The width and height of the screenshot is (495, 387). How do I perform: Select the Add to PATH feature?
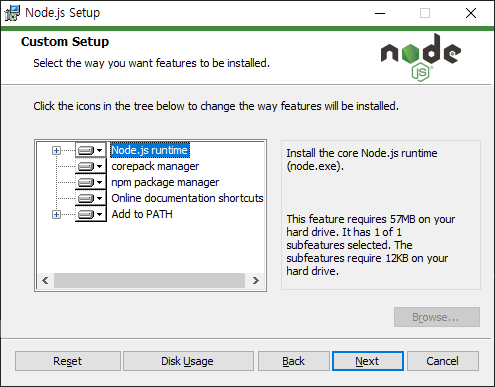(x=142, y=214)
